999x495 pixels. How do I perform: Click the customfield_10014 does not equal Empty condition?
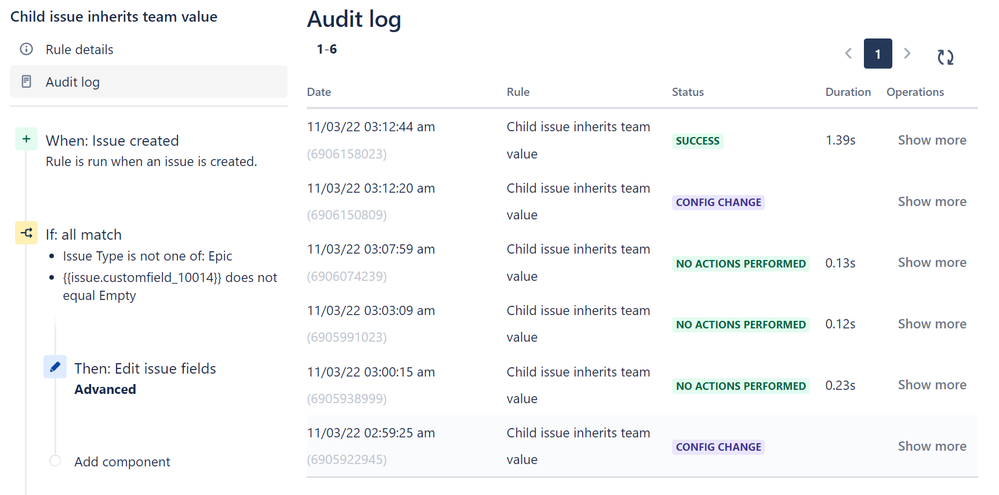[x=170, y=287]
